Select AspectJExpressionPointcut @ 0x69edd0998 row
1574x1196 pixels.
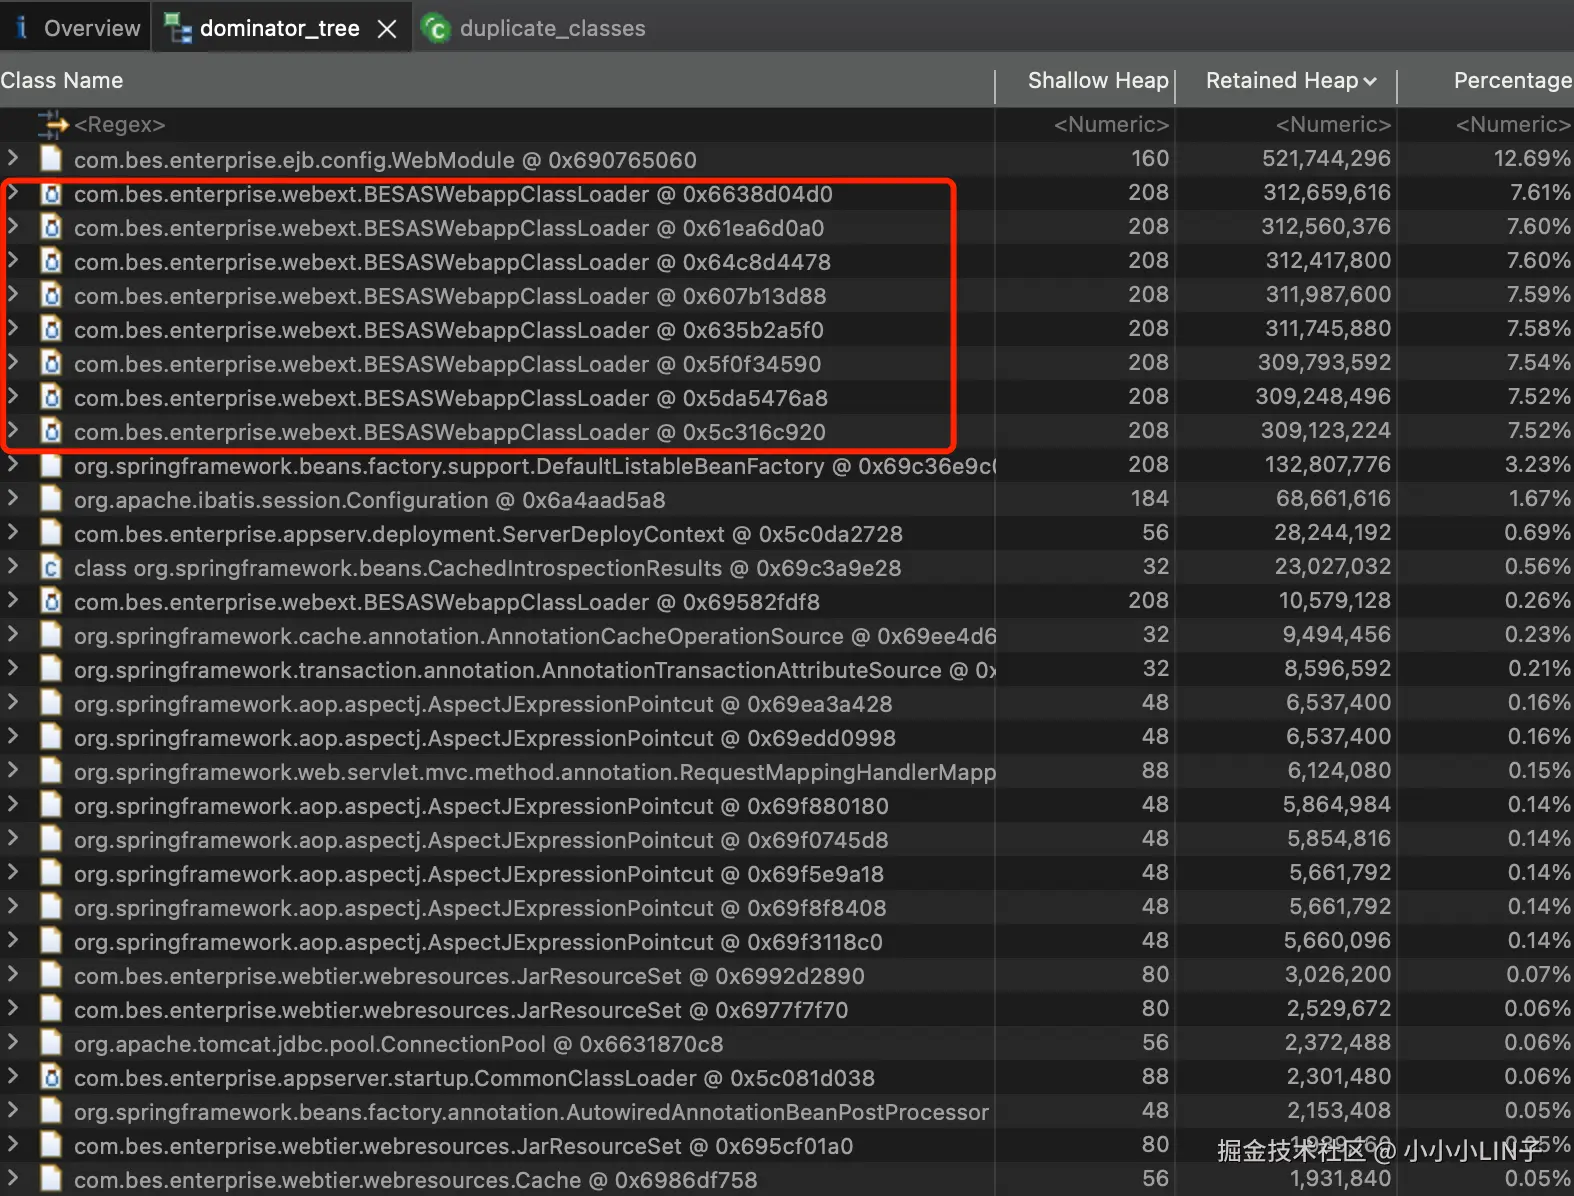(x=787, y=738)
